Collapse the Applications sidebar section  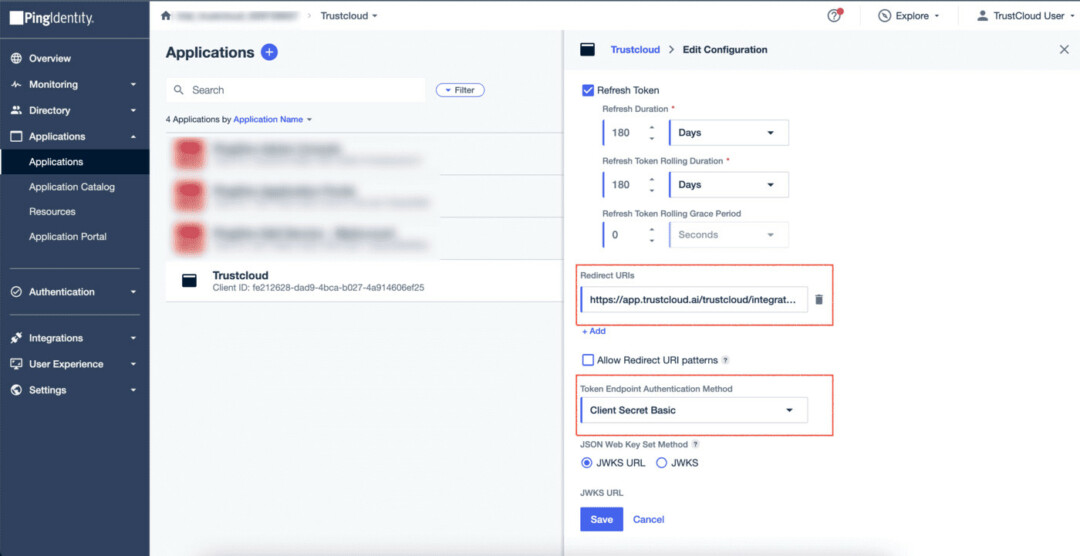click(134, 136)
